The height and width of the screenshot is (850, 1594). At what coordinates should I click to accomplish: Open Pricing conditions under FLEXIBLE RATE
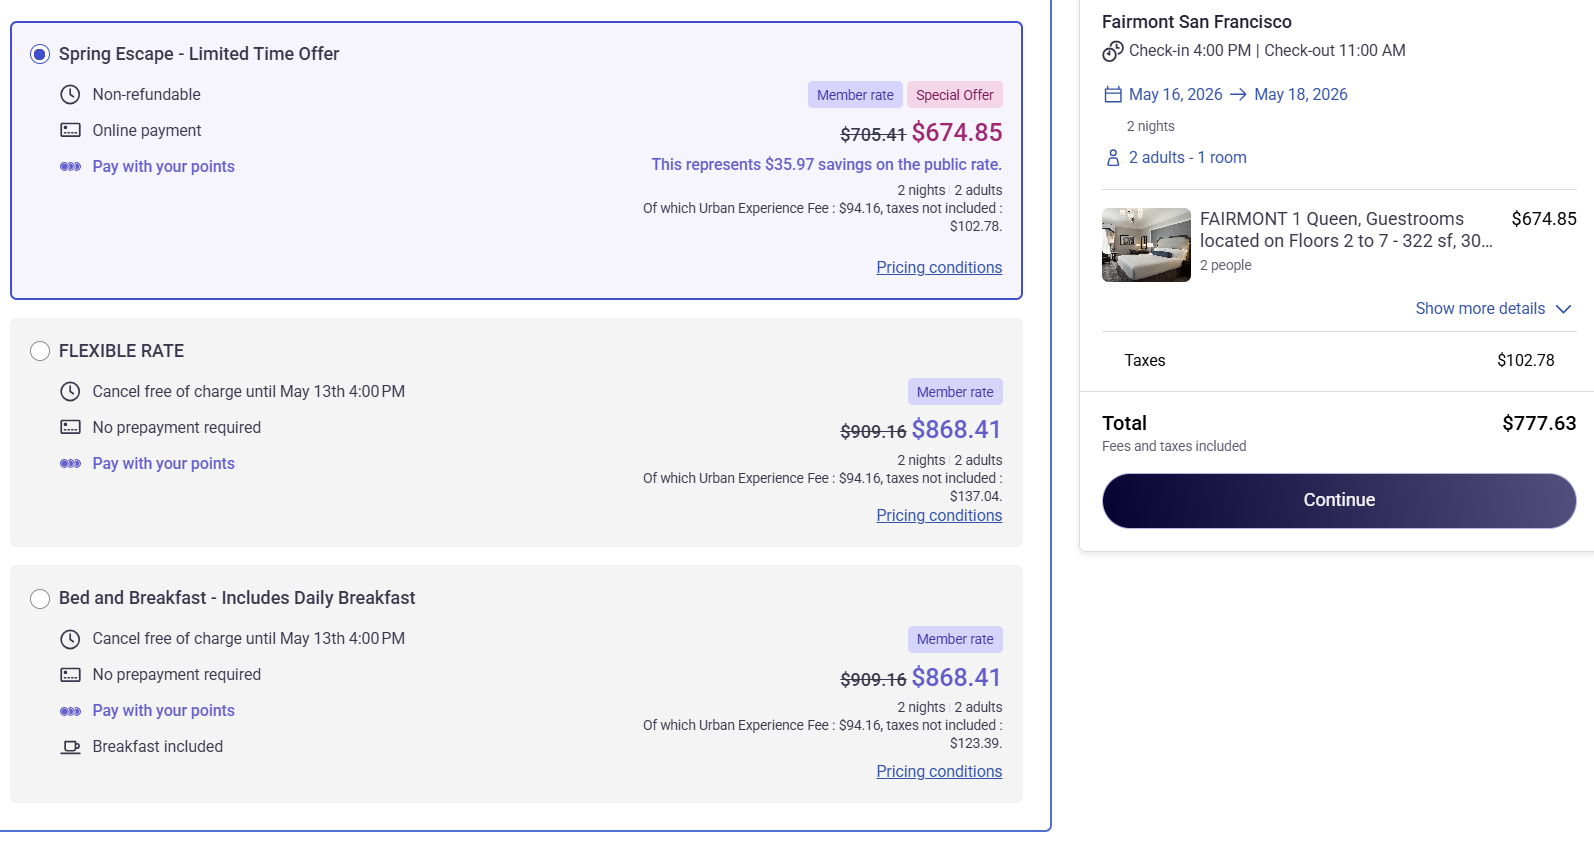pyautogui.click(x=939, y=516)
